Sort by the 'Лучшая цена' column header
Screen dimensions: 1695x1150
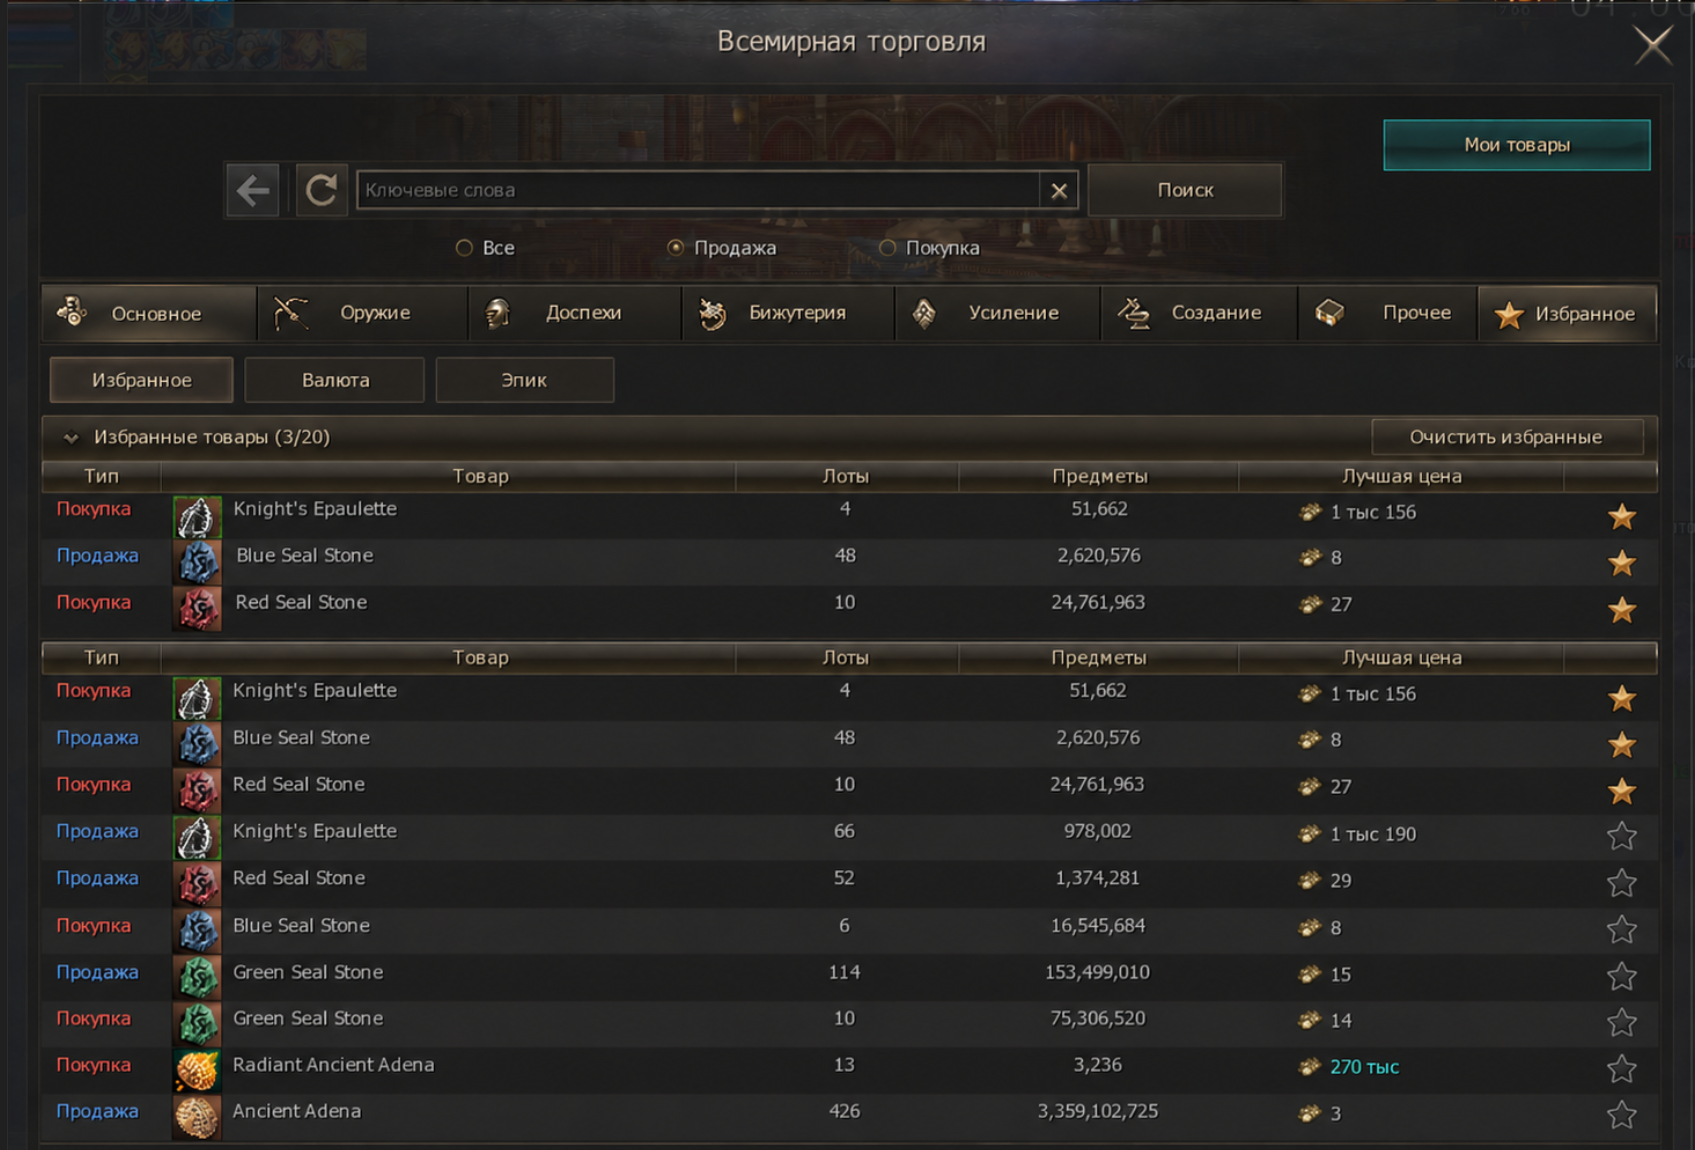(1401, 476)
